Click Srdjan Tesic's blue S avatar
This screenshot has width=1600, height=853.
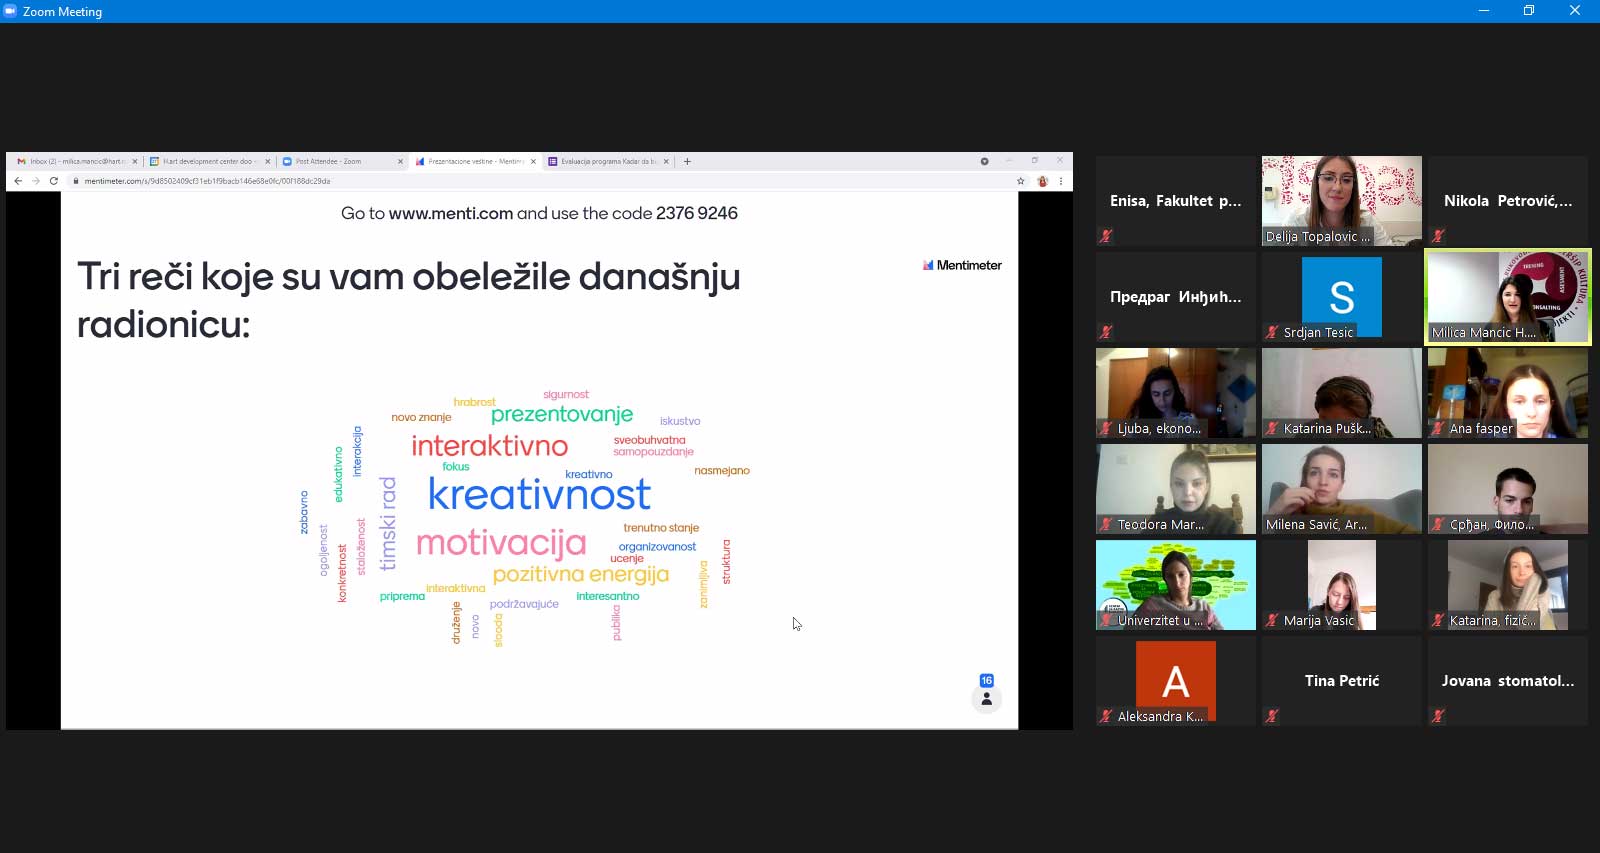coord(1341,296)
